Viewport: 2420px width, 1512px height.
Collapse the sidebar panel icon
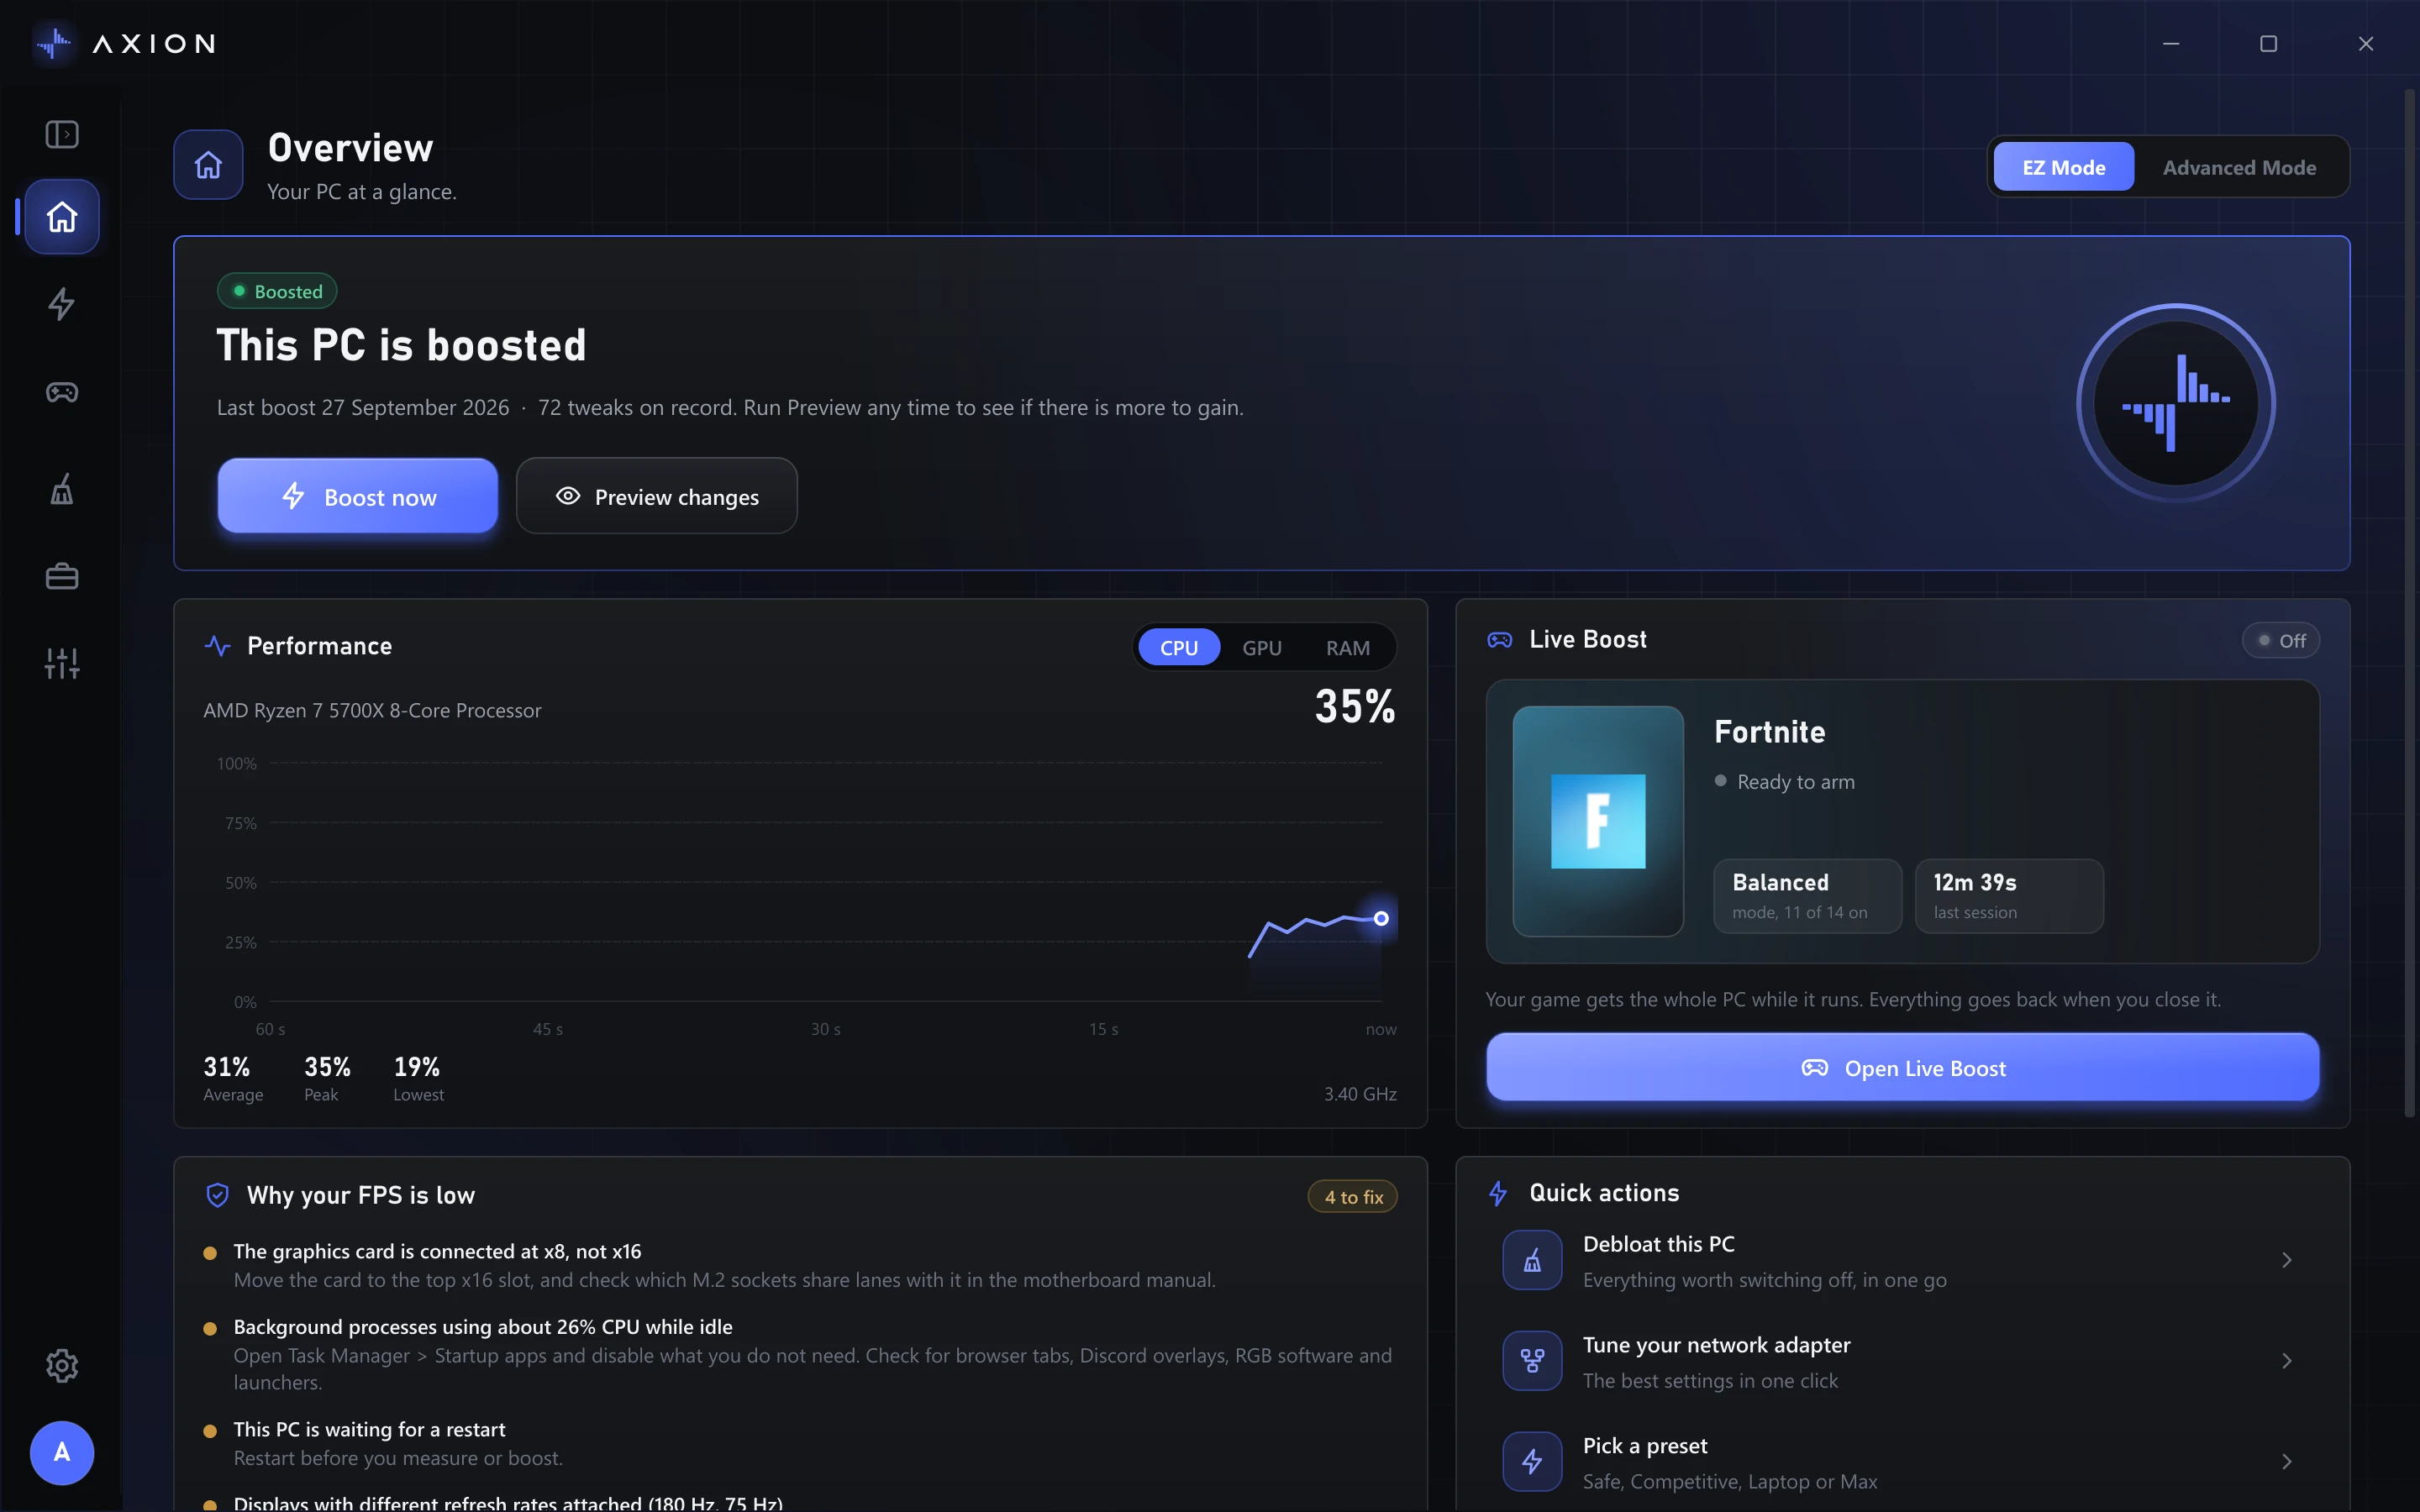[x=62, y=134]
